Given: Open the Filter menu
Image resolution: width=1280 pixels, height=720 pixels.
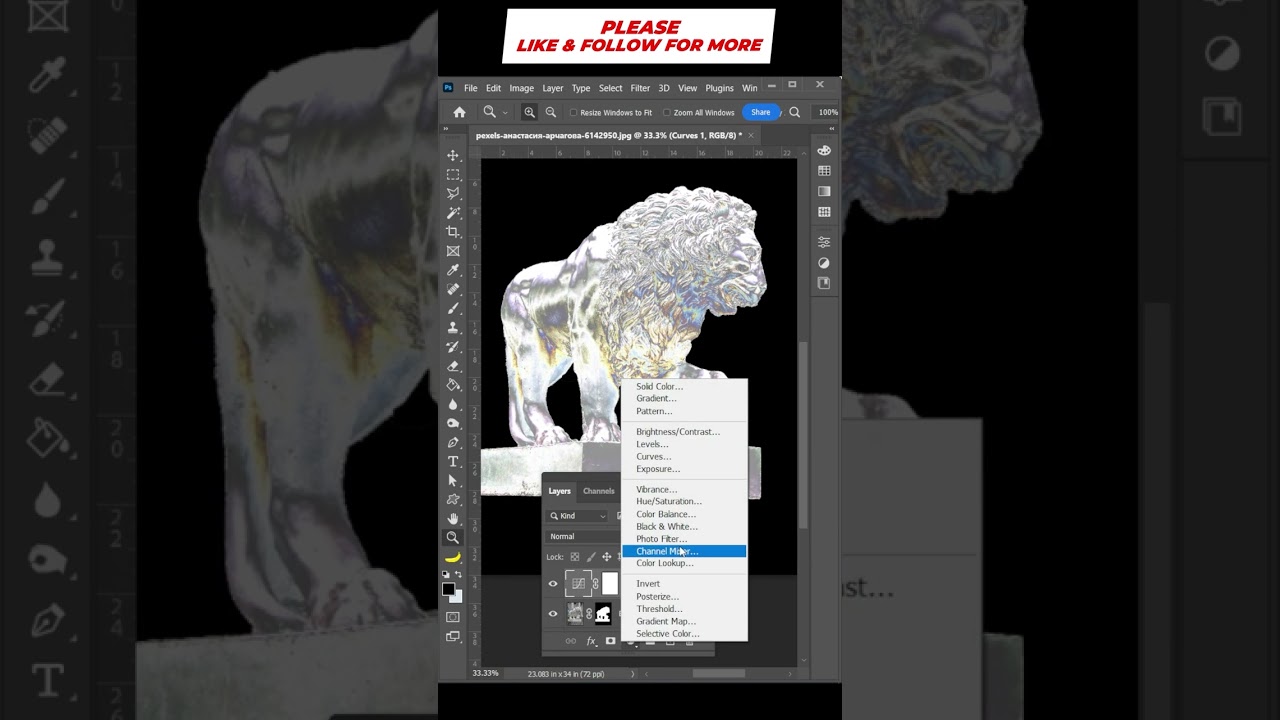Looking at the screenshot, I should tap(640, 88).
